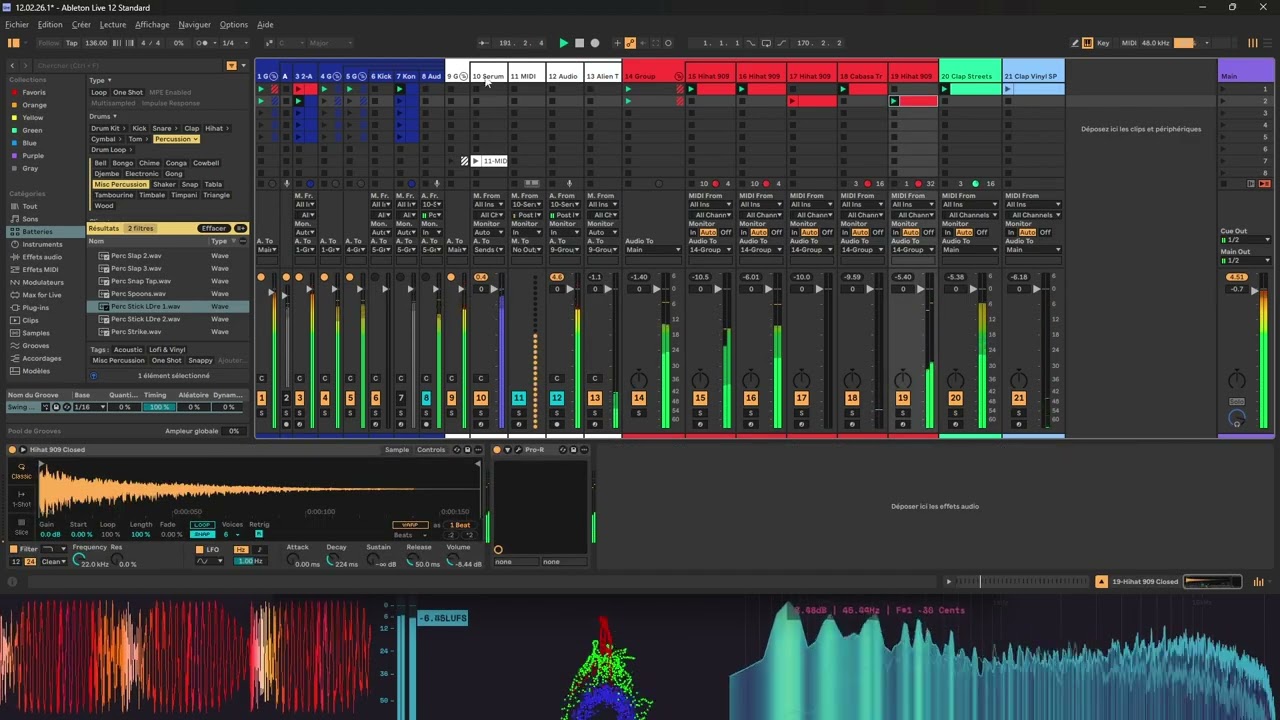Screen dimensions: 1280x720
Task: Toggle Simpler LOOP button
Action: pyautogui.click(x=202, y=525)
